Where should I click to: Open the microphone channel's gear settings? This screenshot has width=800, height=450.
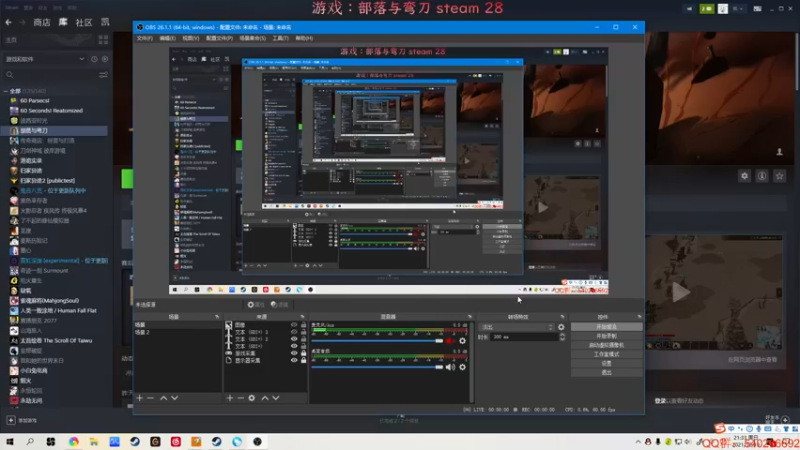(462, 341)
